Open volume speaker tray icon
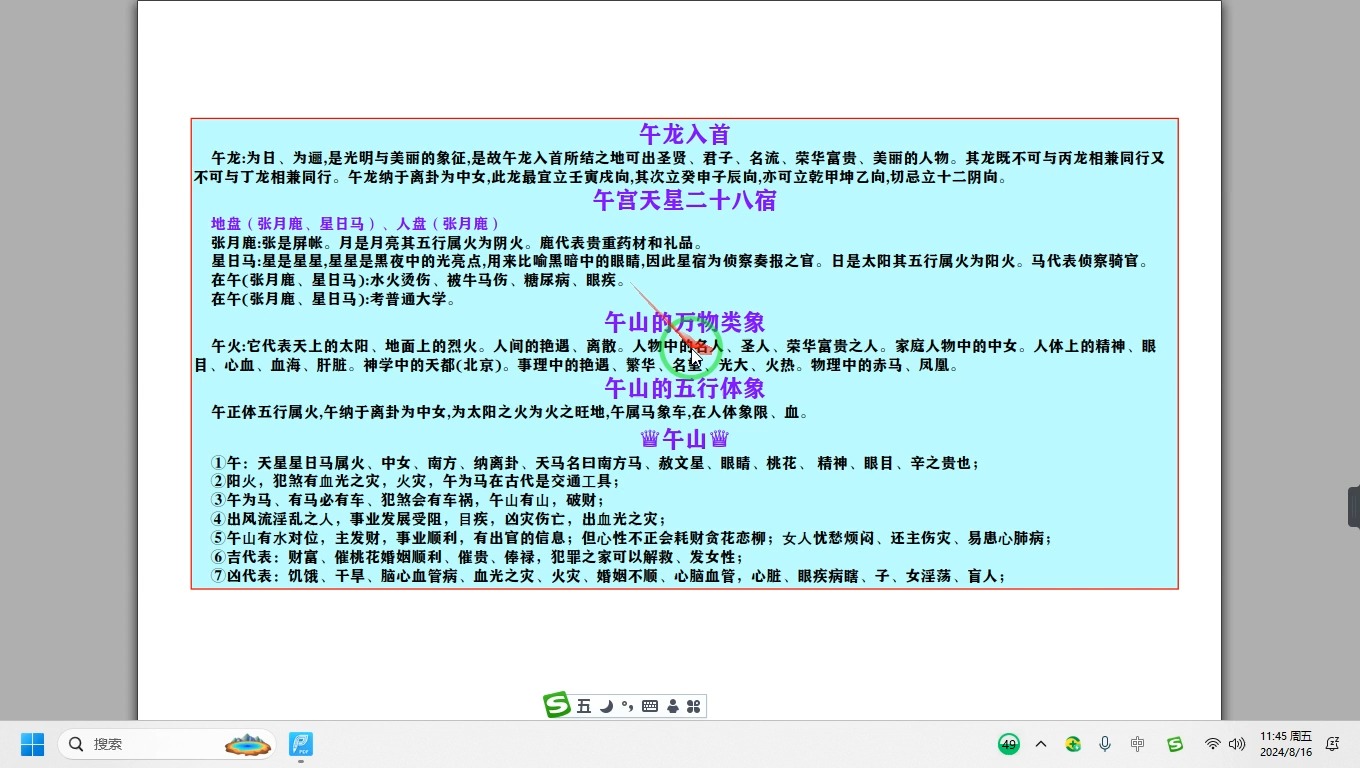The height and width of the screenshot is (768, 1360). [x=1237, y=744]
